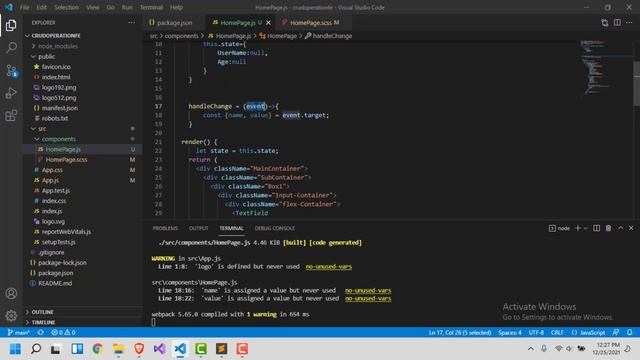Split the editor to the right
The image size is (640, 360).
click(x=617, y=23)
